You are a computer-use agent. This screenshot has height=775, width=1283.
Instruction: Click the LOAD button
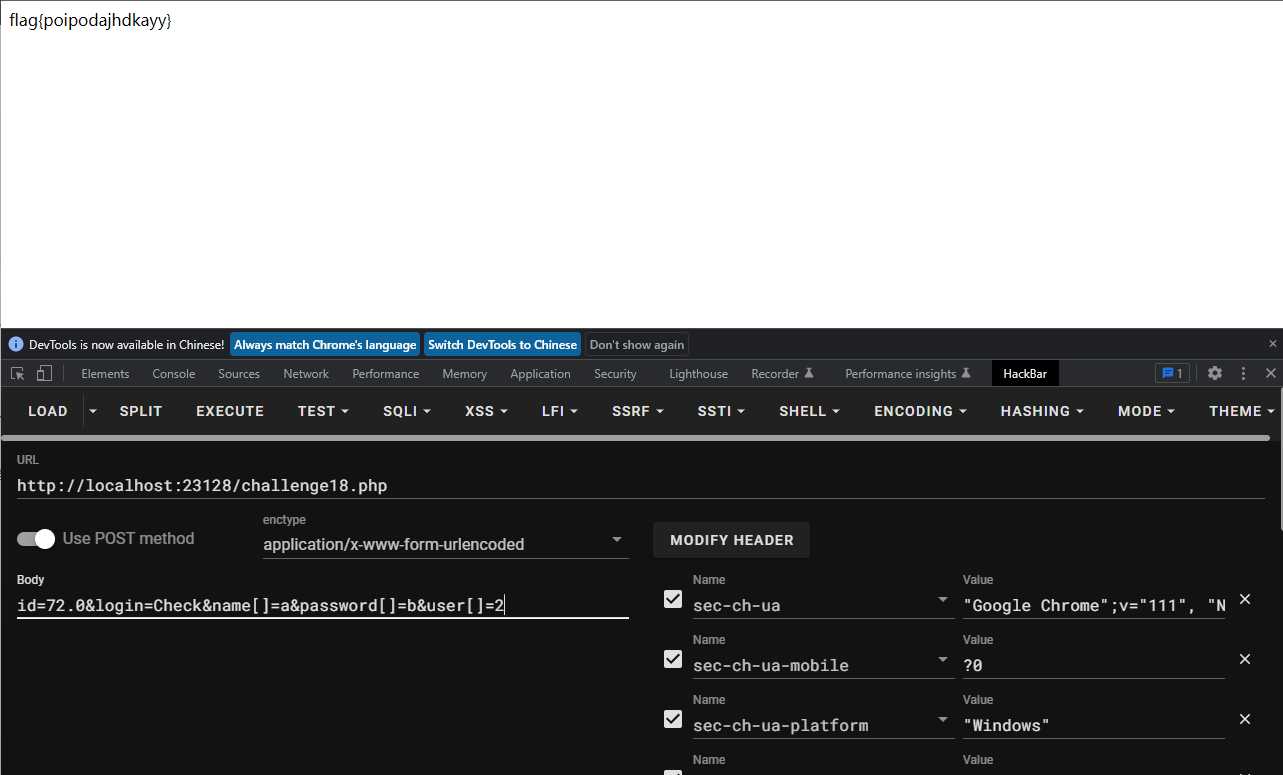(48, 411)
